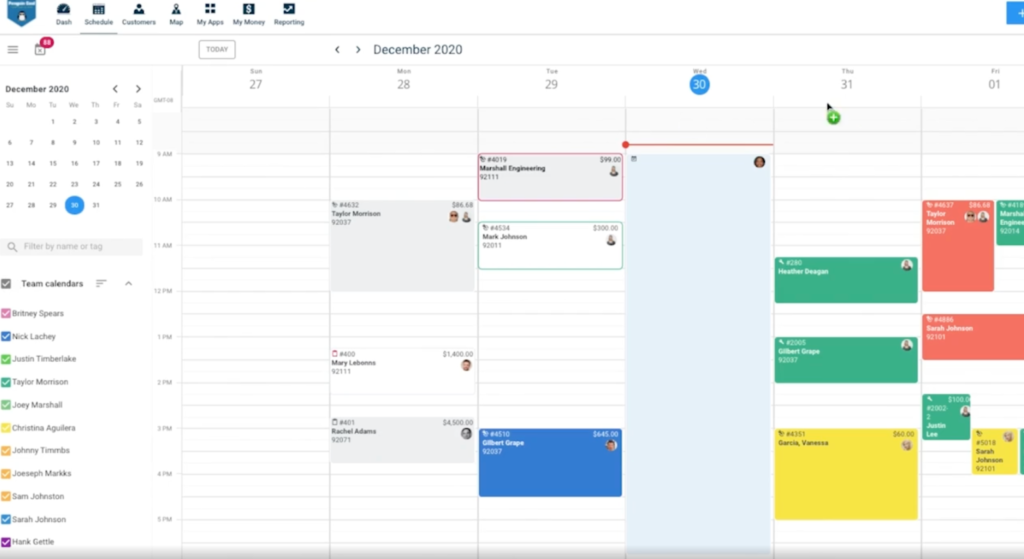This screenshot has height=559, width=1024.
Task: Open green event #2005 Gilbert Grape
Action: (x=846, y=360)
